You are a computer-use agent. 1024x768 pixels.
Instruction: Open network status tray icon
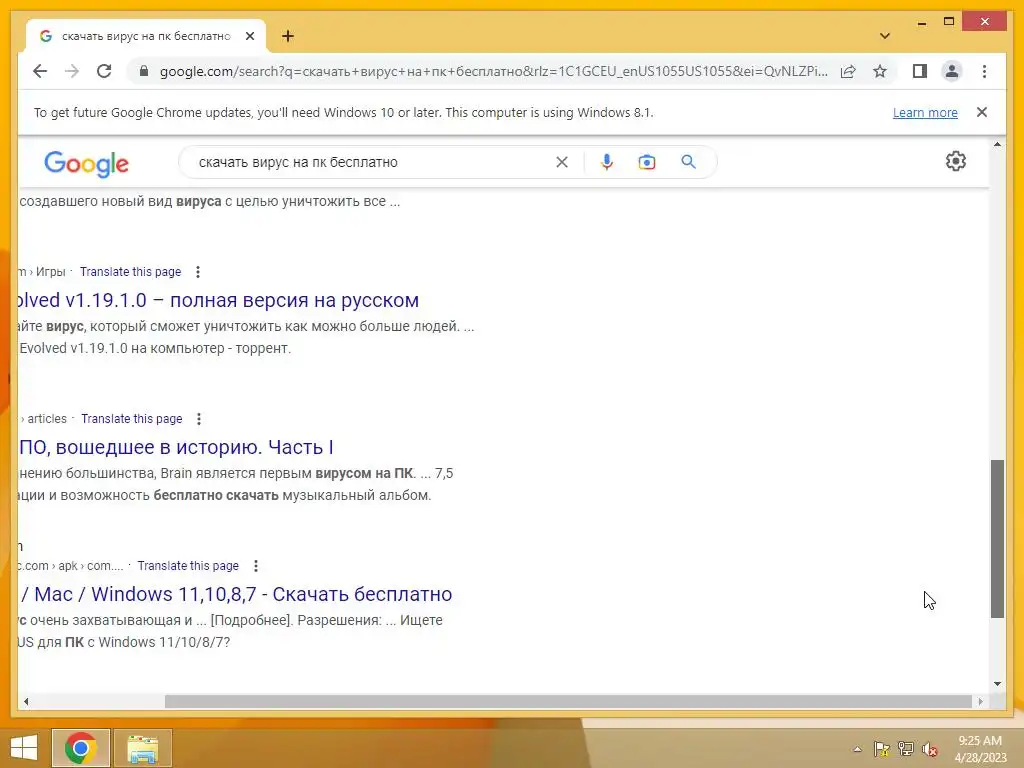pos(906,749)
